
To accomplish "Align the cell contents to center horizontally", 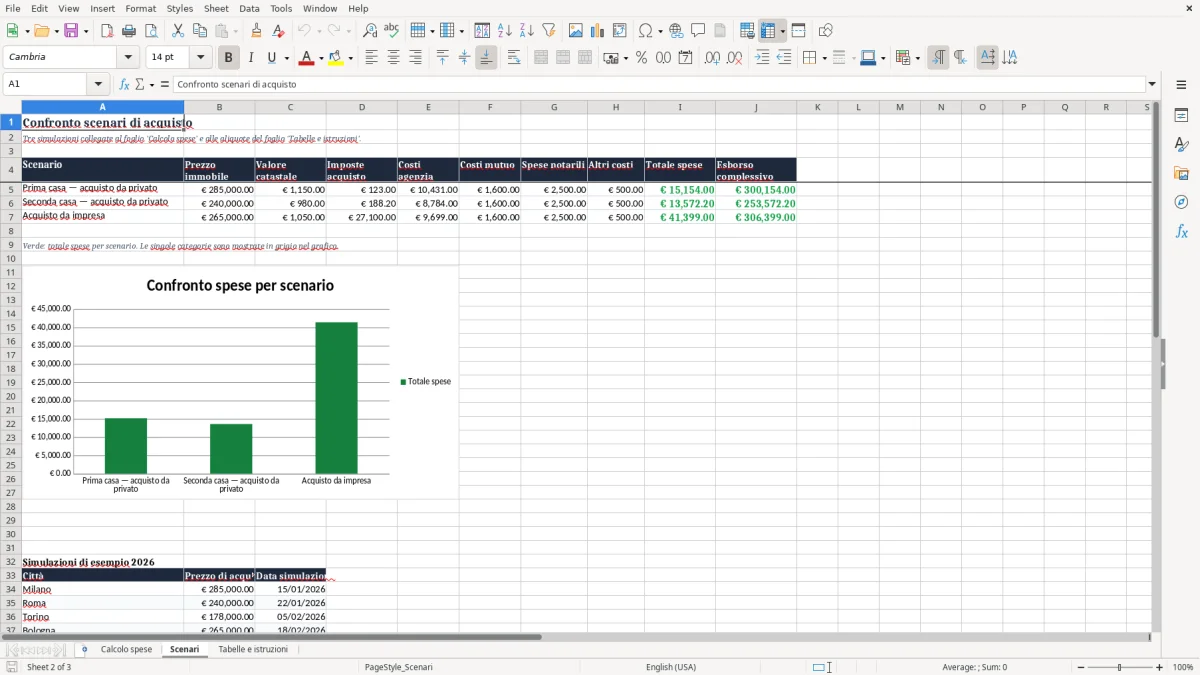I will 393,58.
